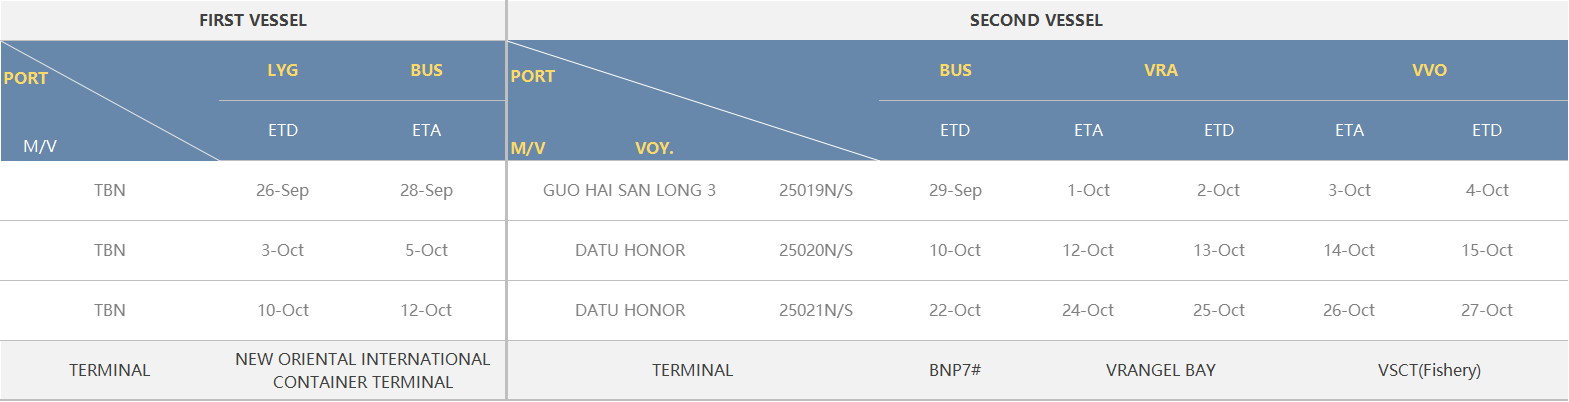This screenshot has height=402, width=1569.
Task: Select voyage number 25020N/S
Action: (x=816, y=250)
